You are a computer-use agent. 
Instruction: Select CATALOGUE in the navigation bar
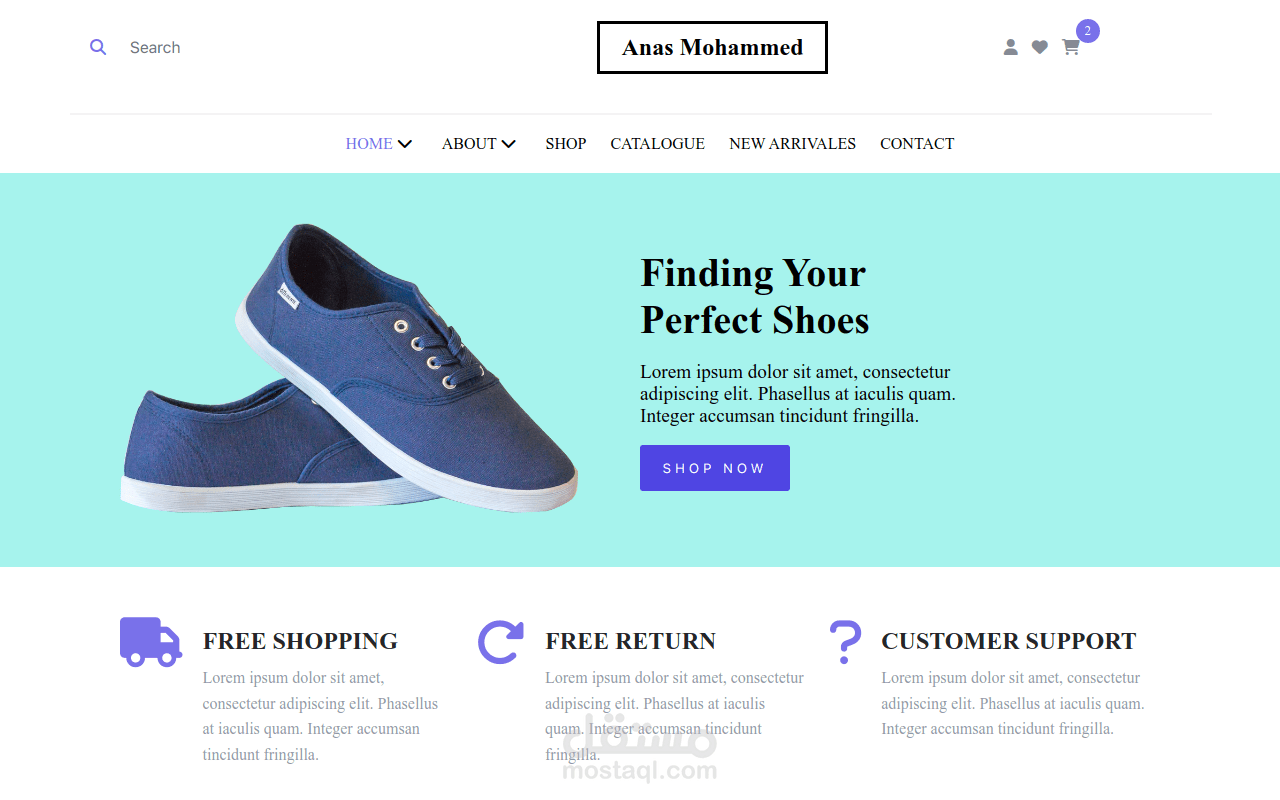[657, 143]
